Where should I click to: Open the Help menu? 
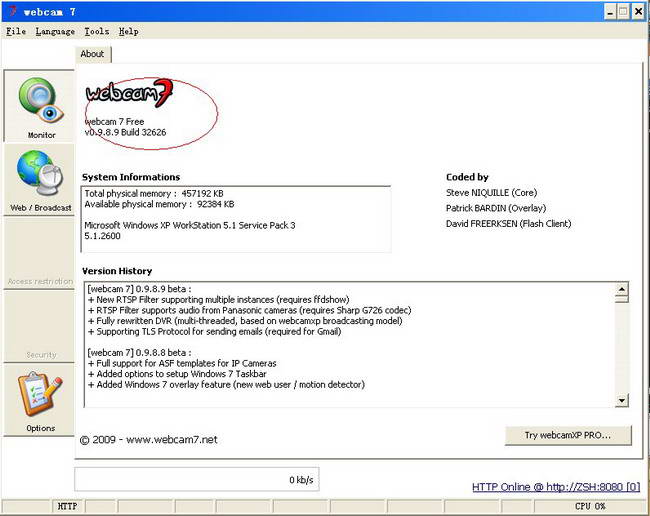coord(129,31)
